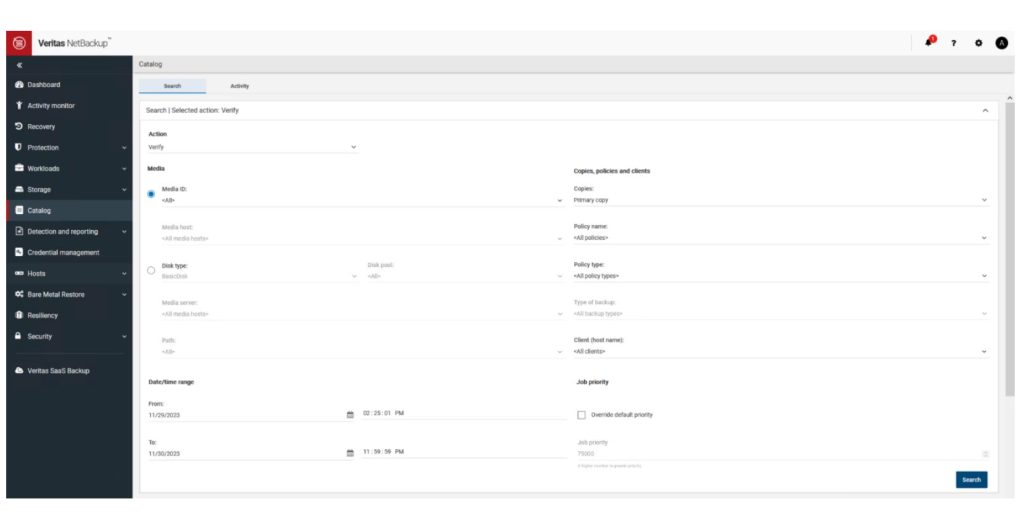Screen dimensions: 1024x512
Task: Click the Detection and reporting icon
Action: click(19, 231)
